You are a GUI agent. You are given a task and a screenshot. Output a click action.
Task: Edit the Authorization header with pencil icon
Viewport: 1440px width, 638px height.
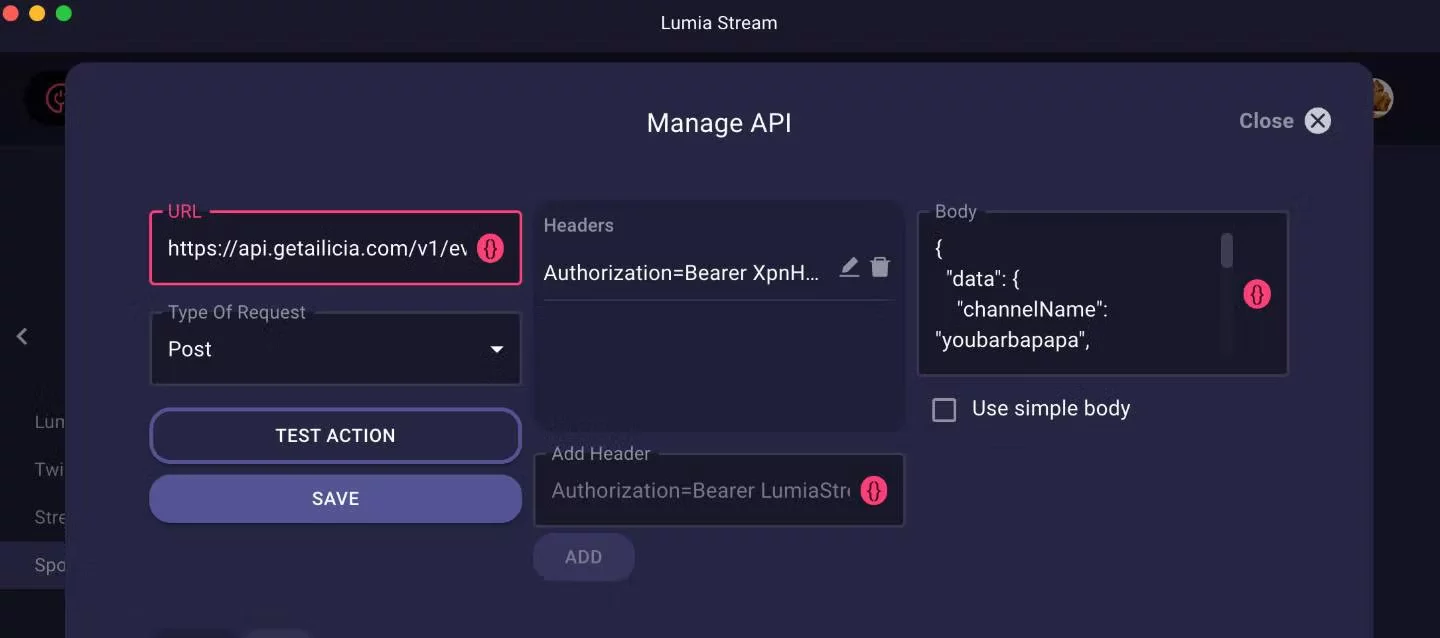tap(849, 267)
